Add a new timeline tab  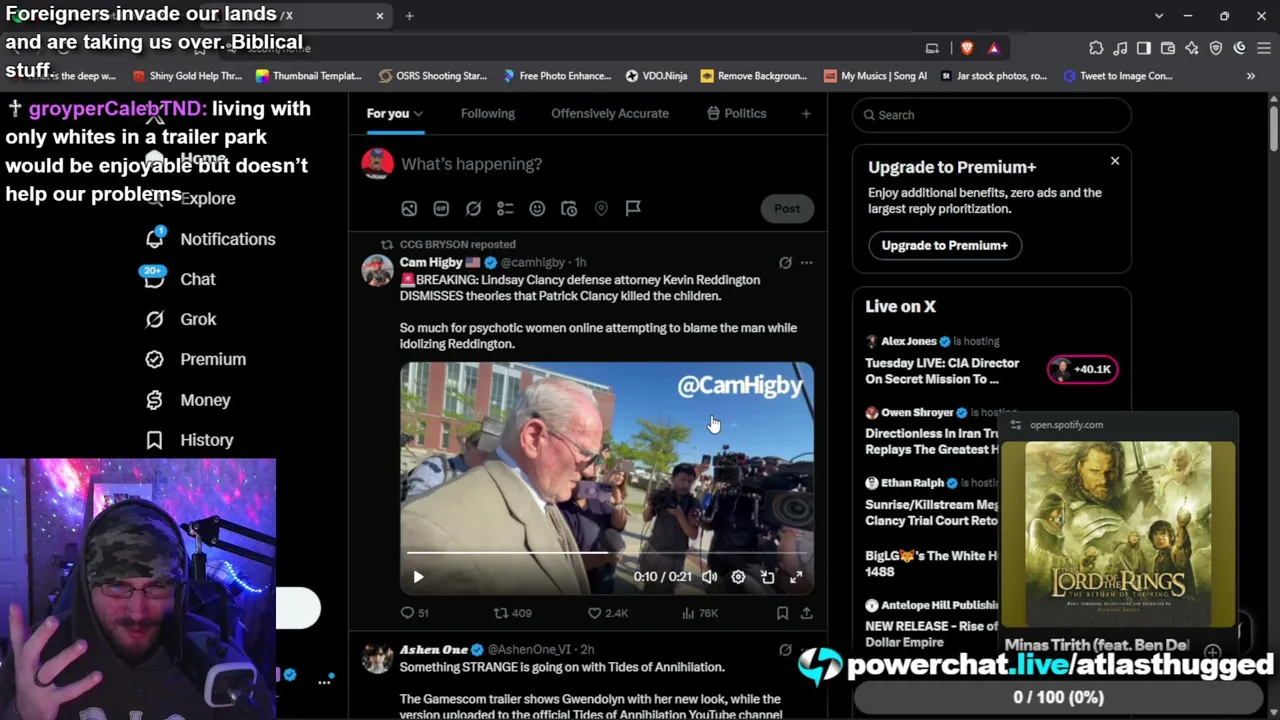coord(806,113)
